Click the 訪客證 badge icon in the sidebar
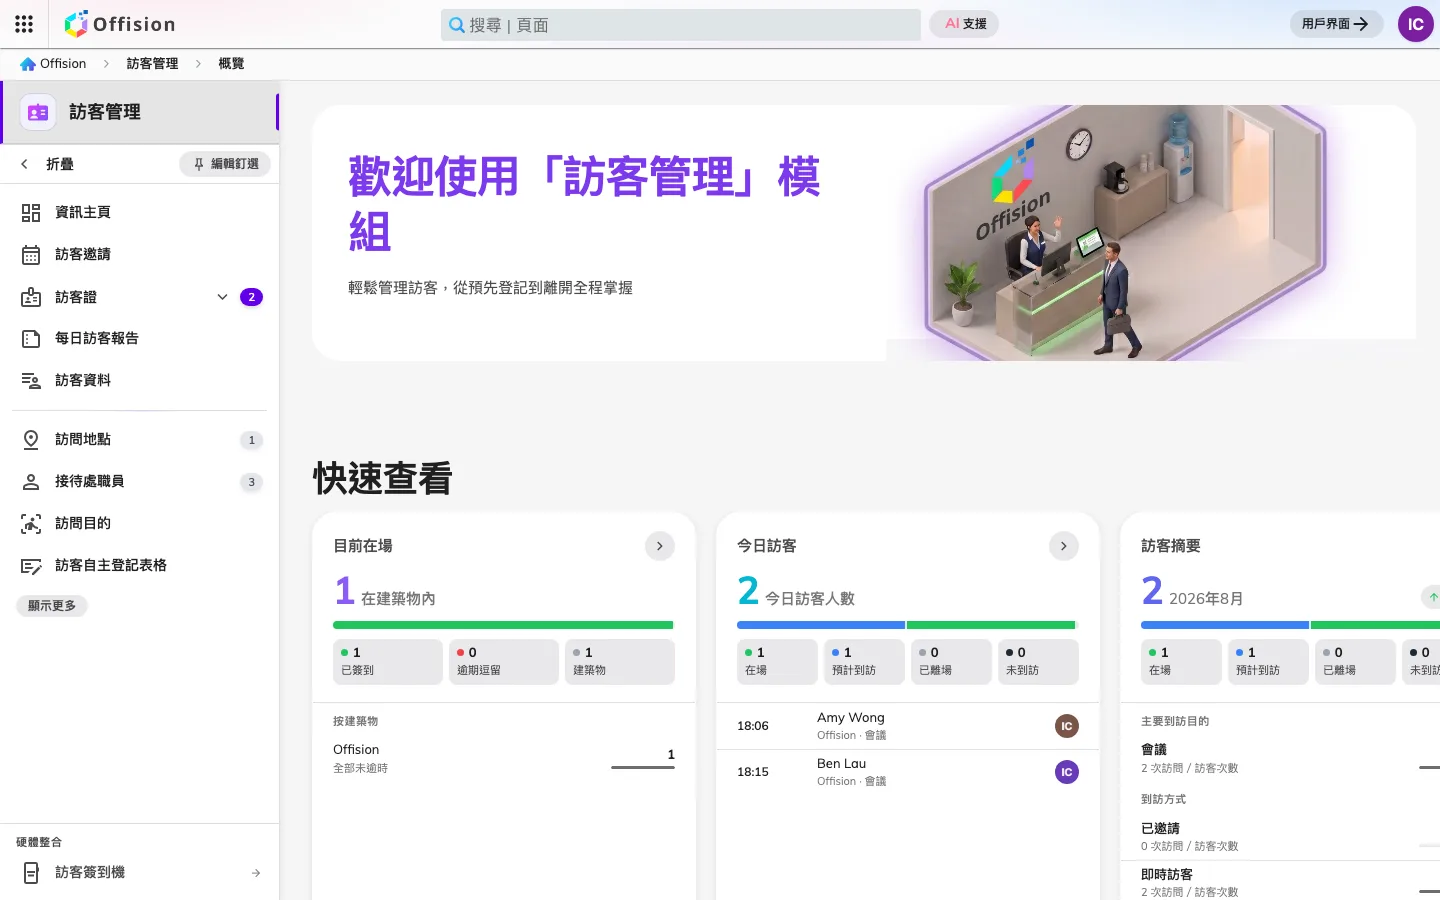 click(31, 297)
